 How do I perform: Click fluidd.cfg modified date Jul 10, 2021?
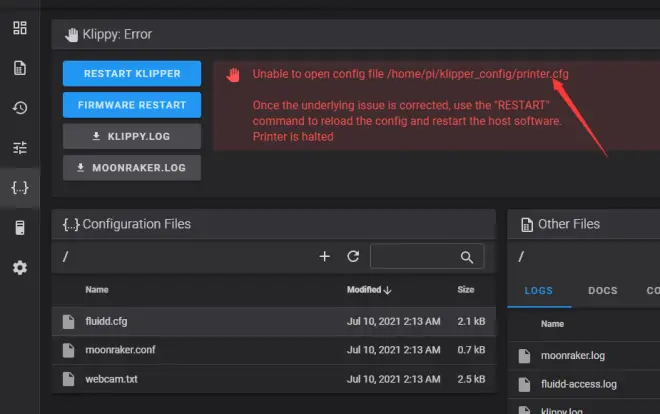point(394,321)
